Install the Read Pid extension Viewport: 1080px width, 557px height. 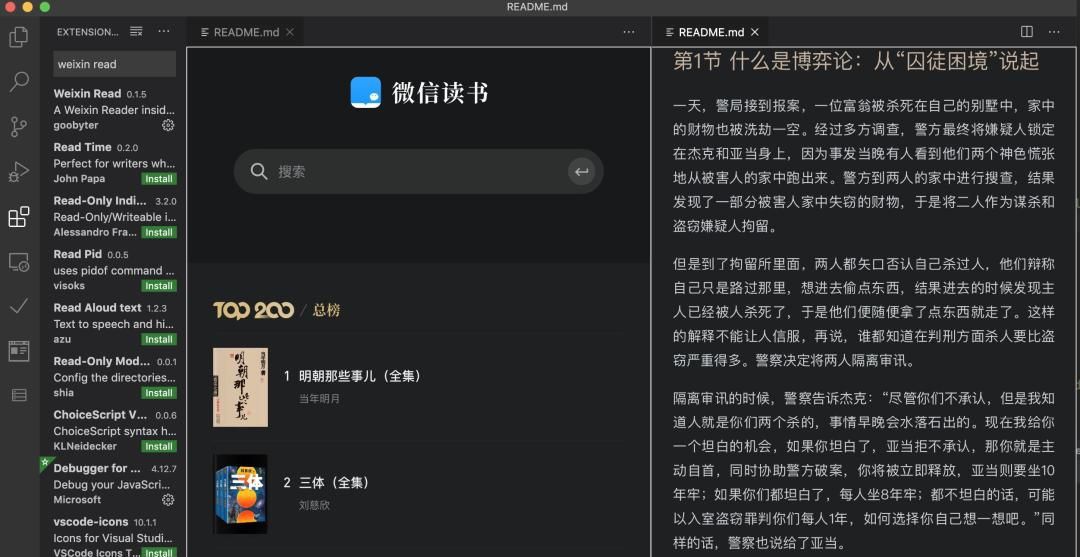coord(159,286)
